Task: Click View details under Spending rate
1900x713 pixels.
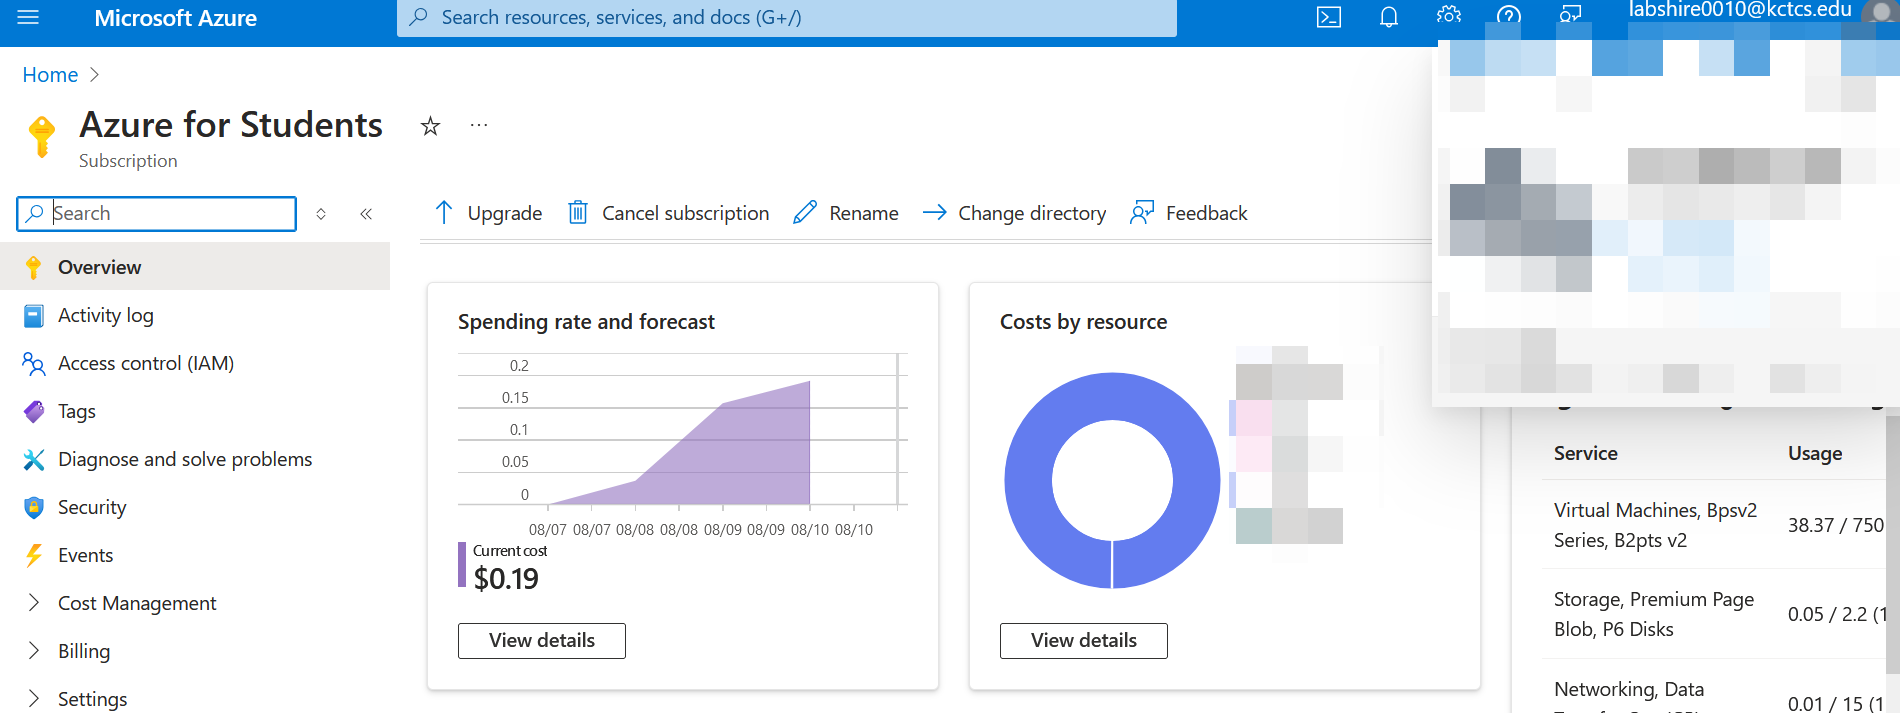Action: tap(542, 641)
